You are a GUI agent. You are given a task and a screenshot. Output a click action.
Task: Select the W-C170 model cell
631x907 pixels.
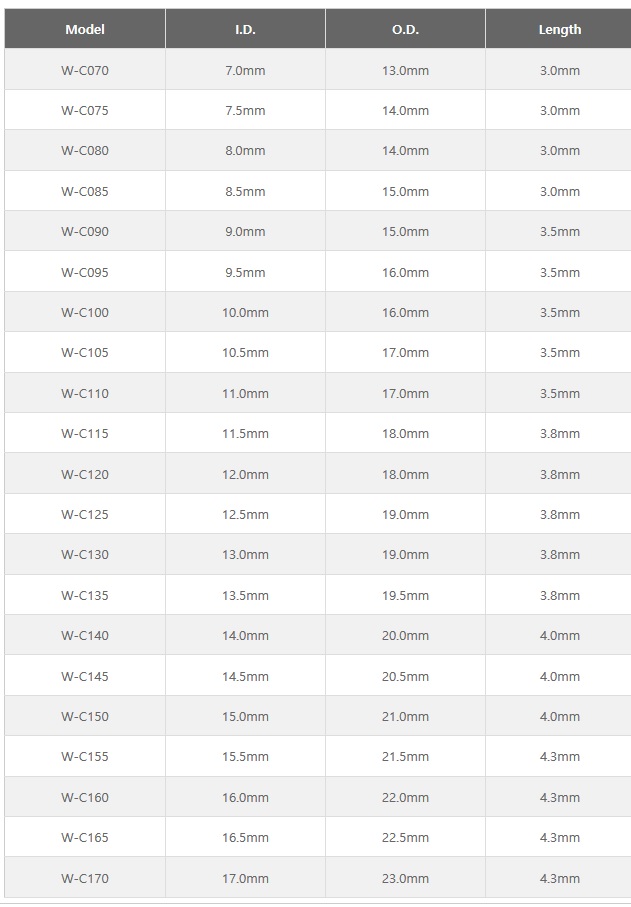(x=85, y=878)
